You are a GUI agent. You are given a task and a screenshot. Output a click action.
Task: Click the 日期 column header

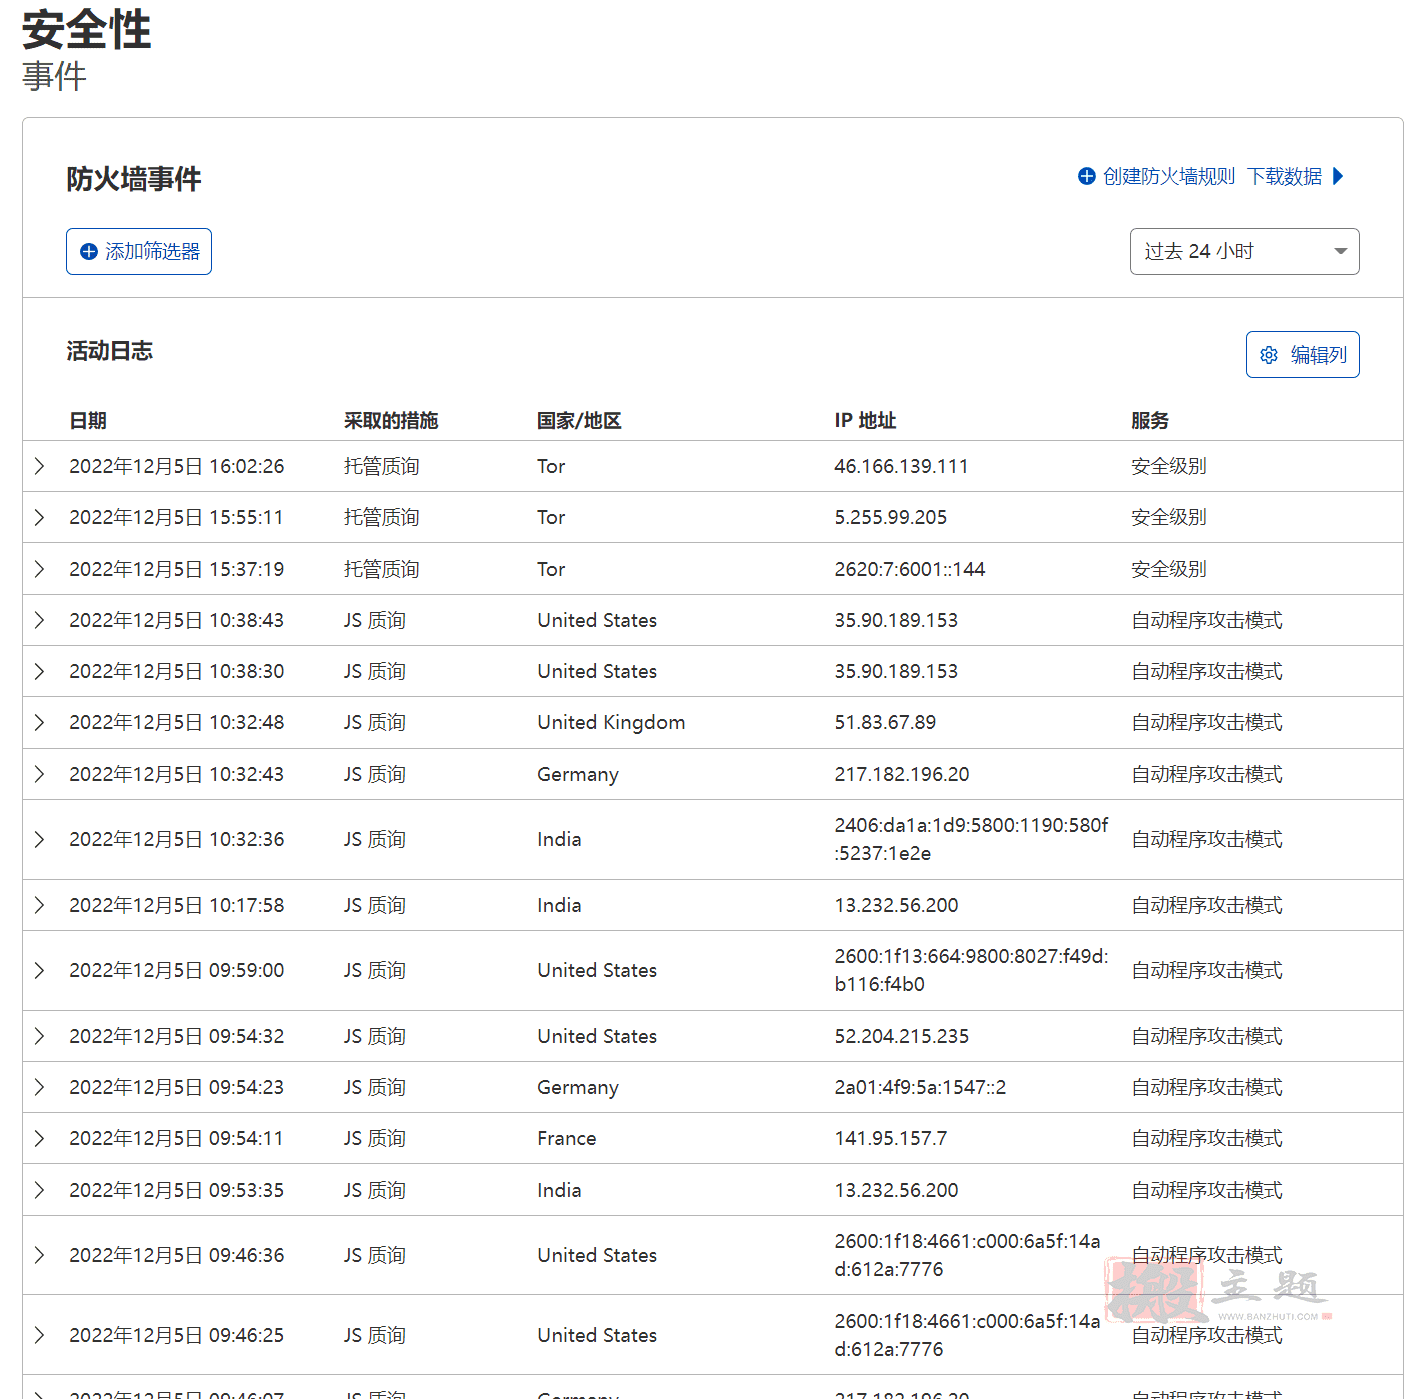[88, 421]
